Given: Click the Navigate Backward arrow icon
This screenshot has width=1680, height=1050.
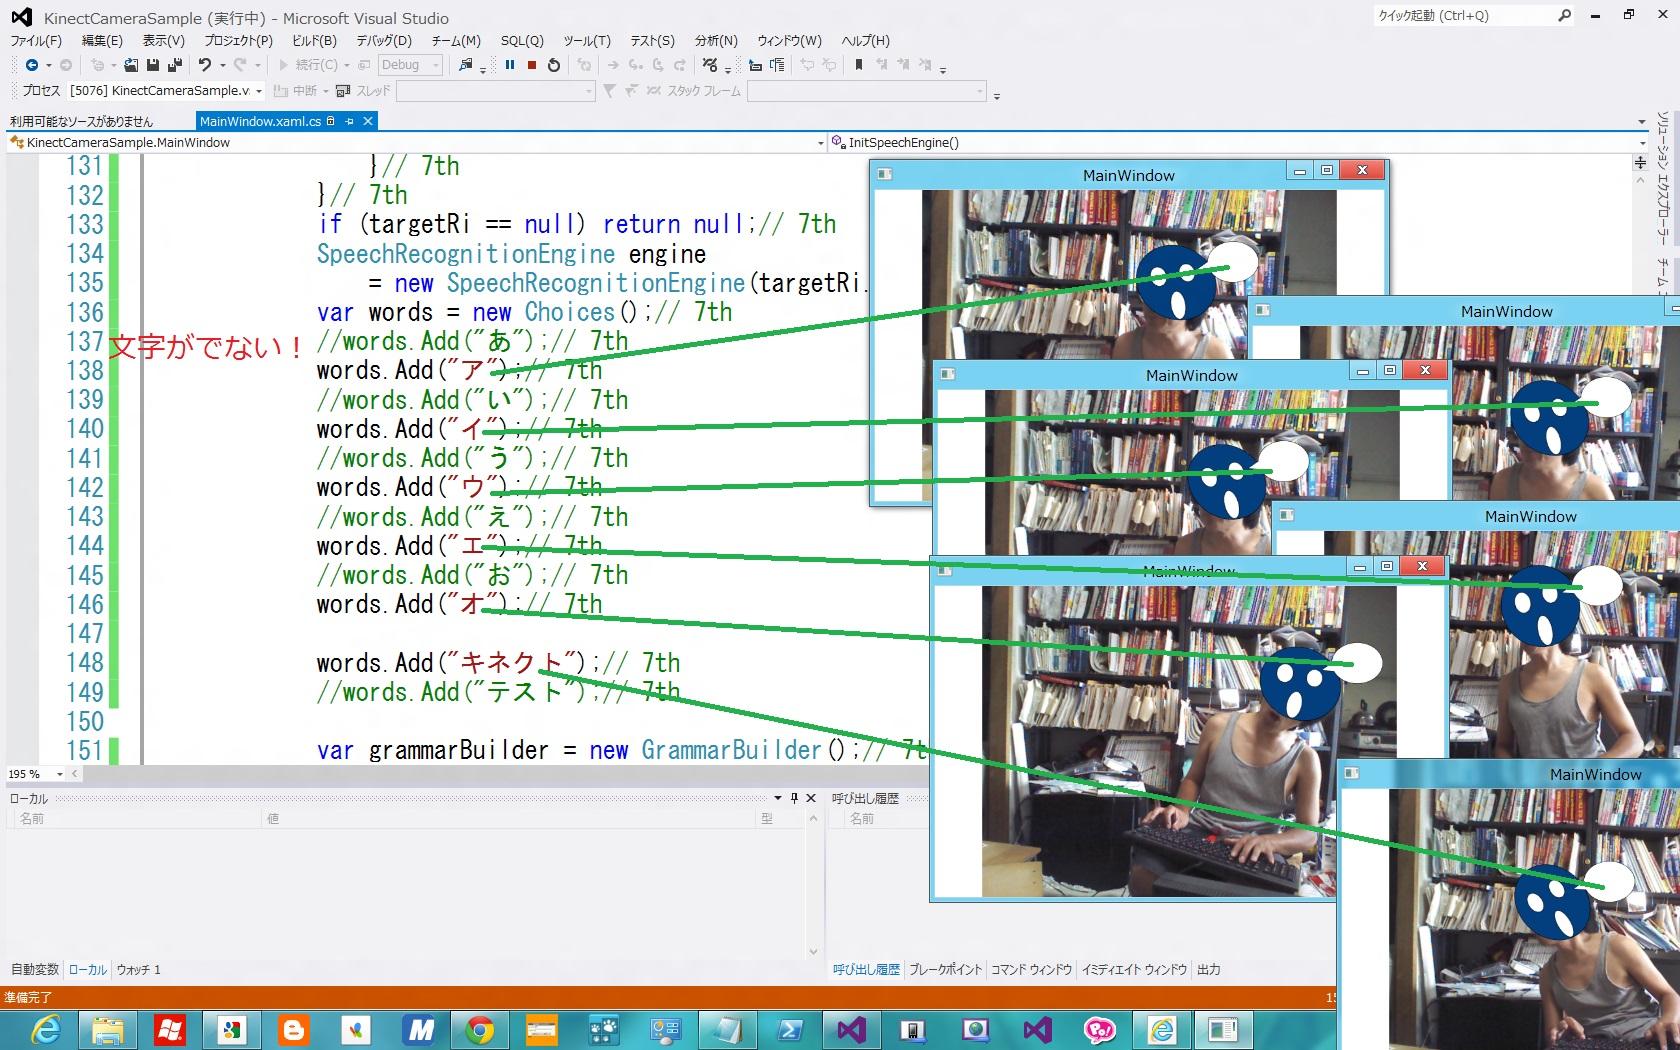Looking at the screenshot, I should point(32,65).
